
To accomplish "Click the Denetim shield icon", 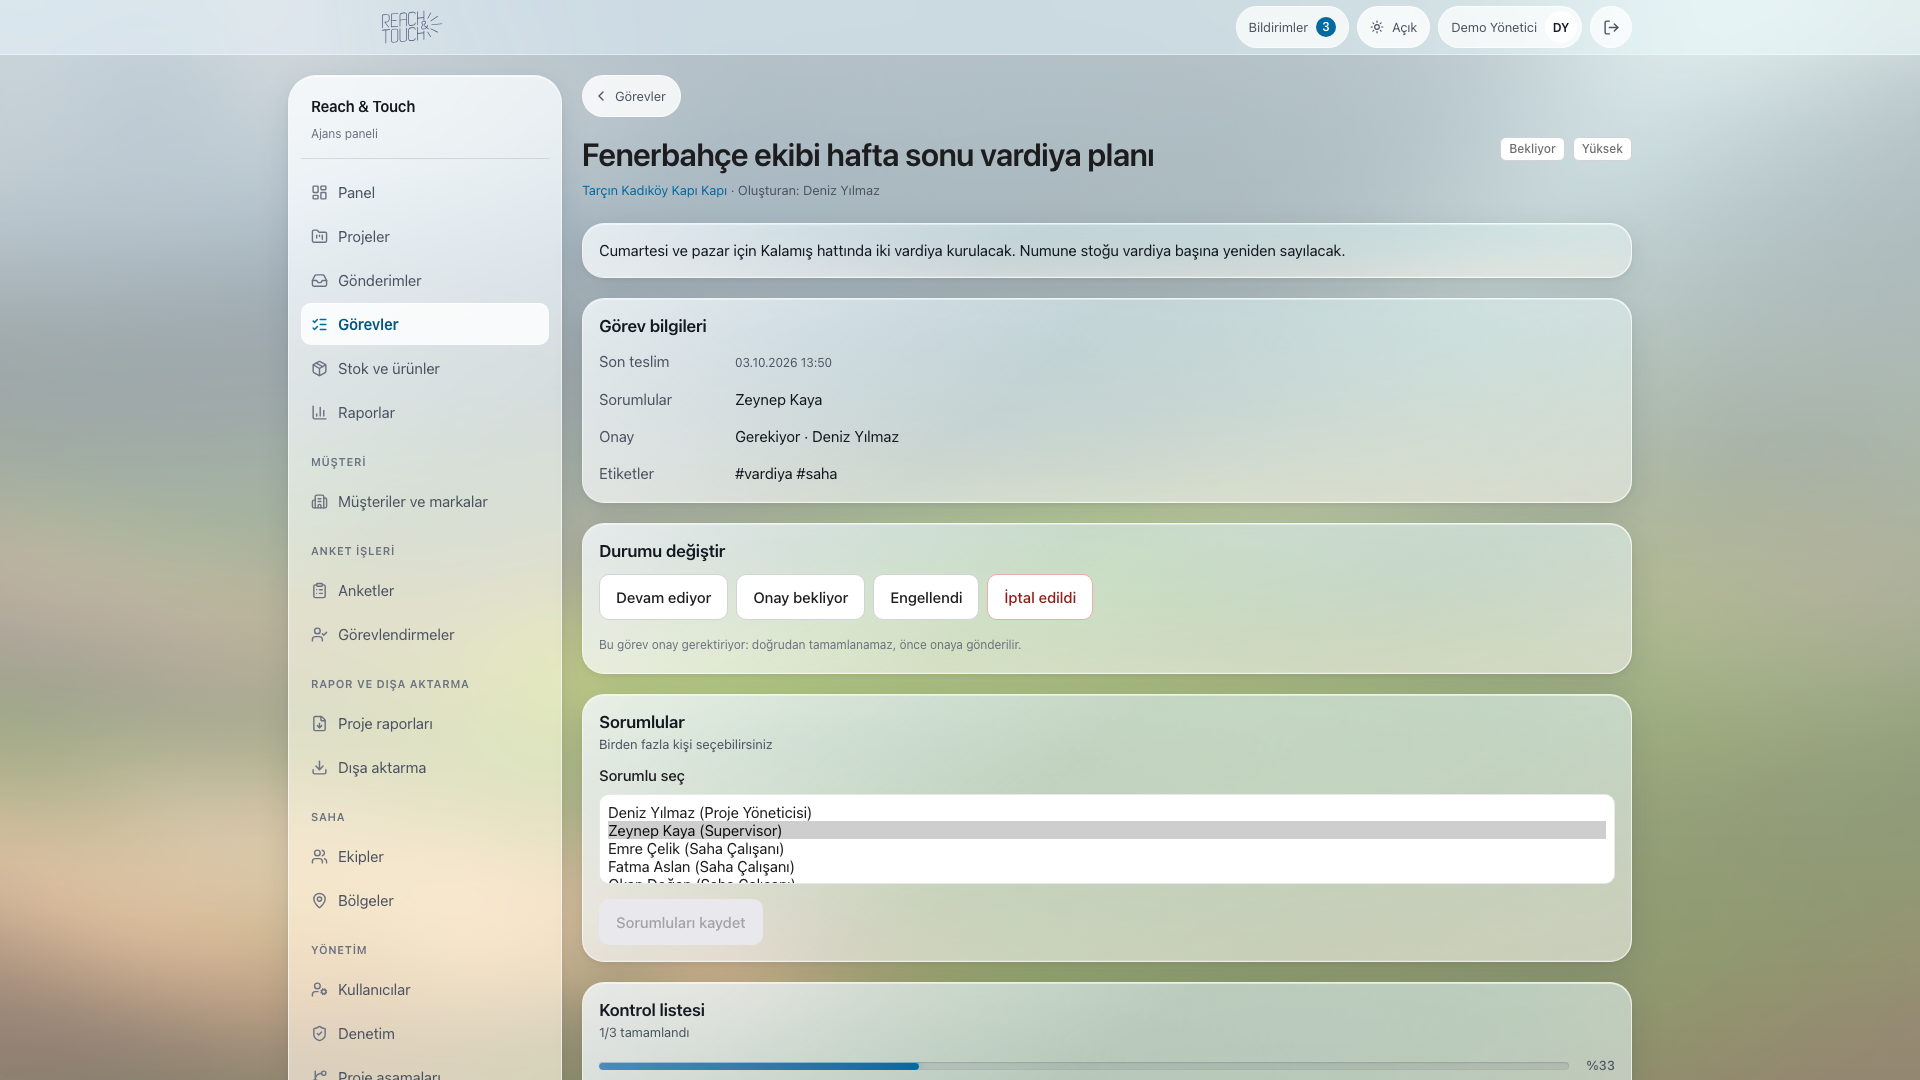I will coord(319,1033).
